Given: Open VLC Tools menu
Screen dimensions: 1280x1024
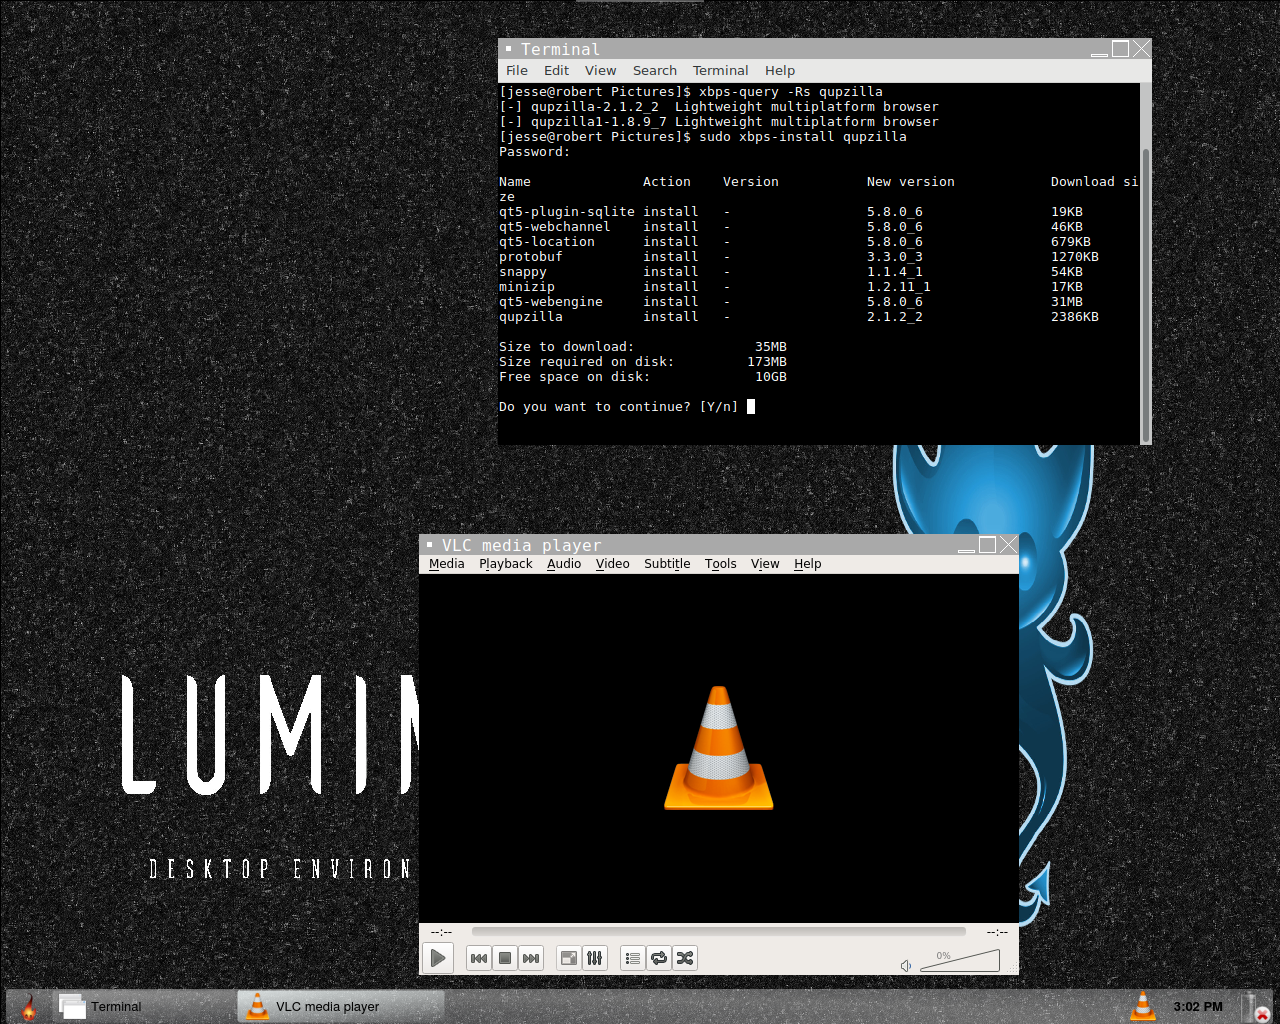Looking at the screenshot, I should (x=721, y=564).
